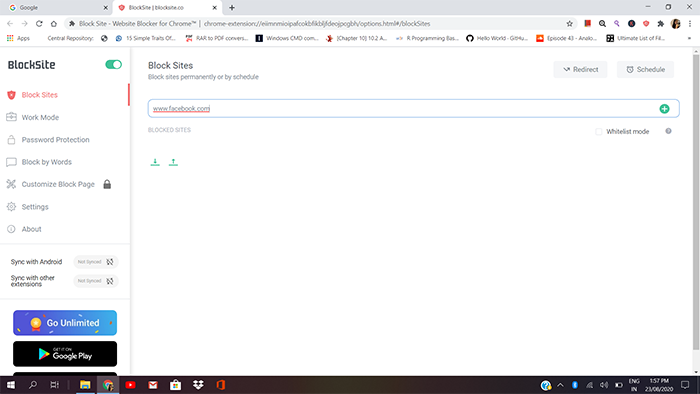The width and height of the screenshot is (700, 394).
Task: Open the YouTube taskbar icon
Action: 130,385
